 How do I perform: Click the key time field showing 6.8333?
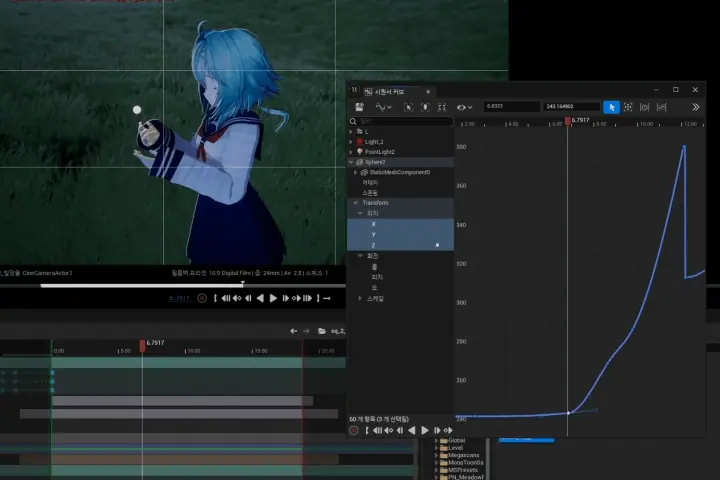(x=512, y=107)
